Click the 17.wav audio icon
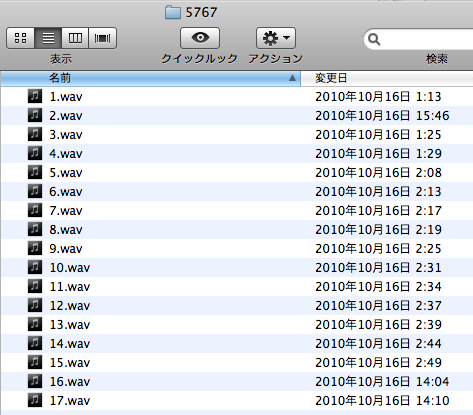 (35, 400)
